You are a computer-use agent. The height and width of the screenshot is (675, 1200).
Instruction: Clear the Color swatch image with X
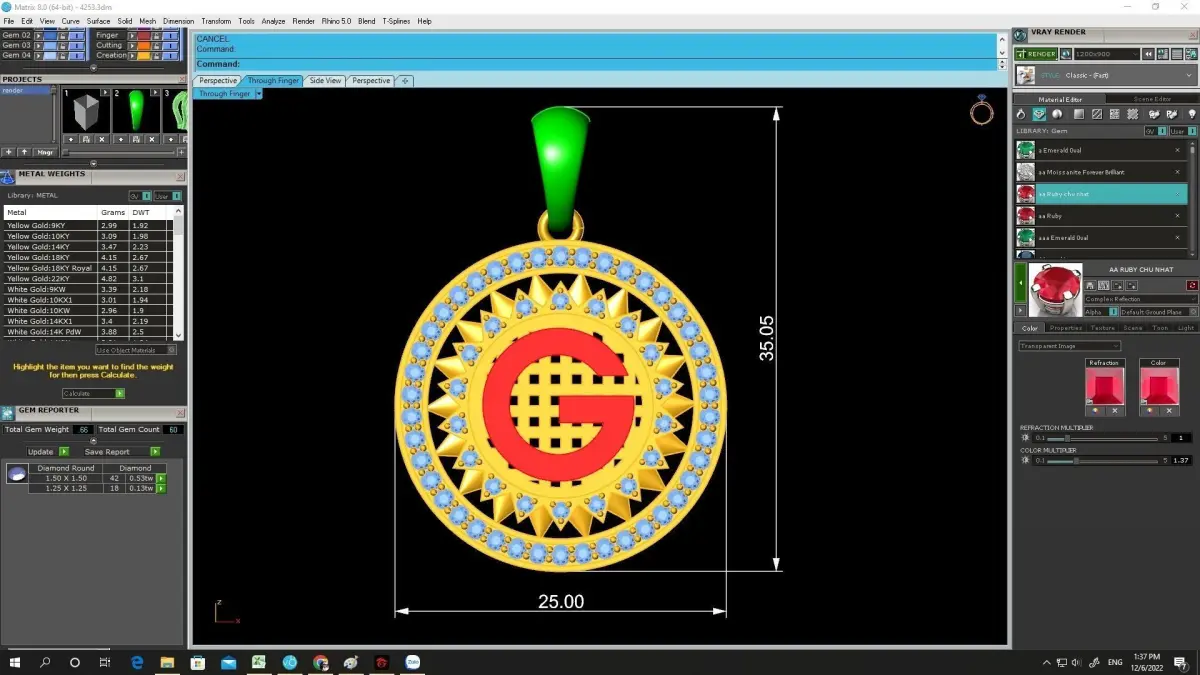1168,410
